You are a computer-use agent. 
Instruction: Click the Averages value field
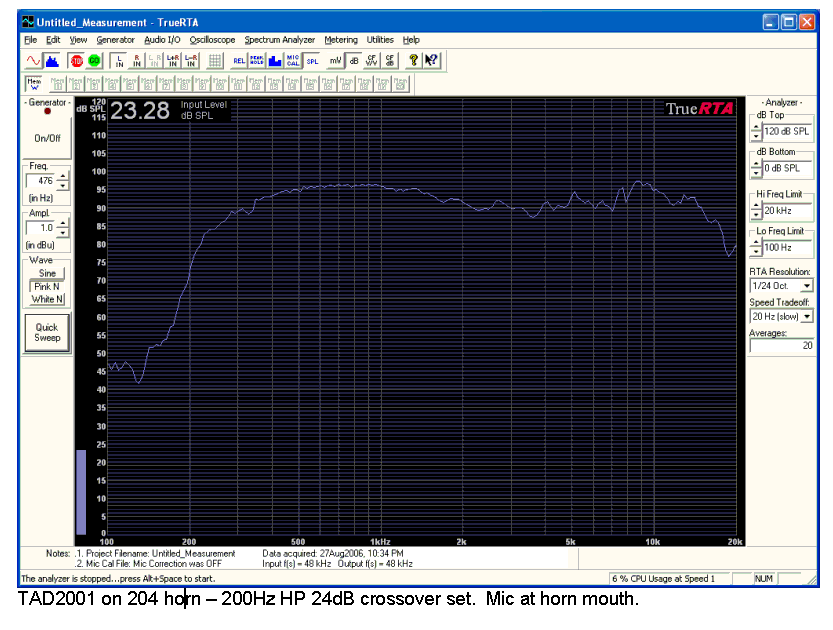pos(781,346)
